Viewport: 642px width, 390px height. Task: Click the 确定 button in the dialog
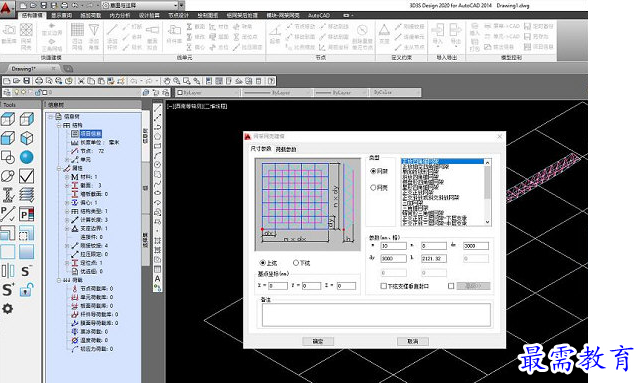(x=318, y=341)
